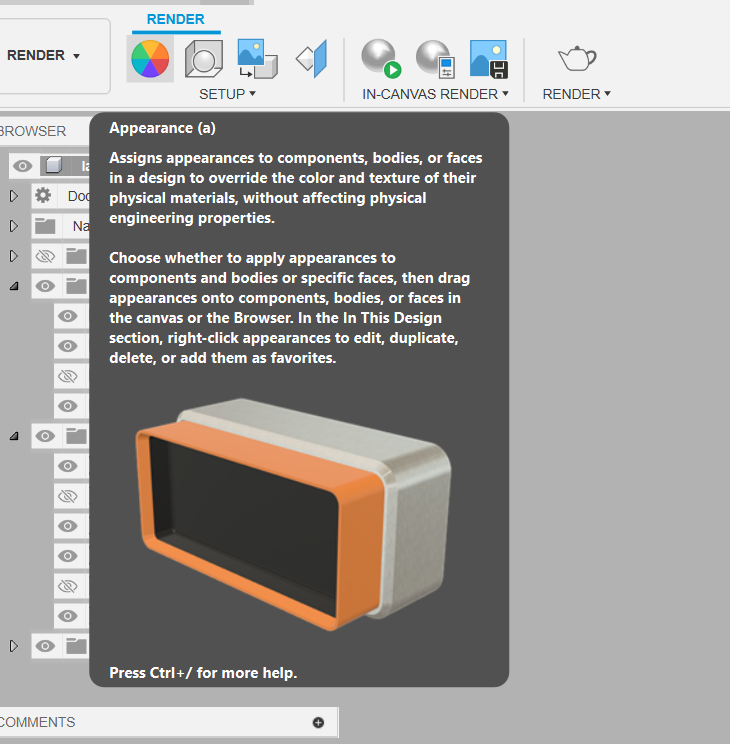Expand the Document Settings node

[x=14, y=196]
